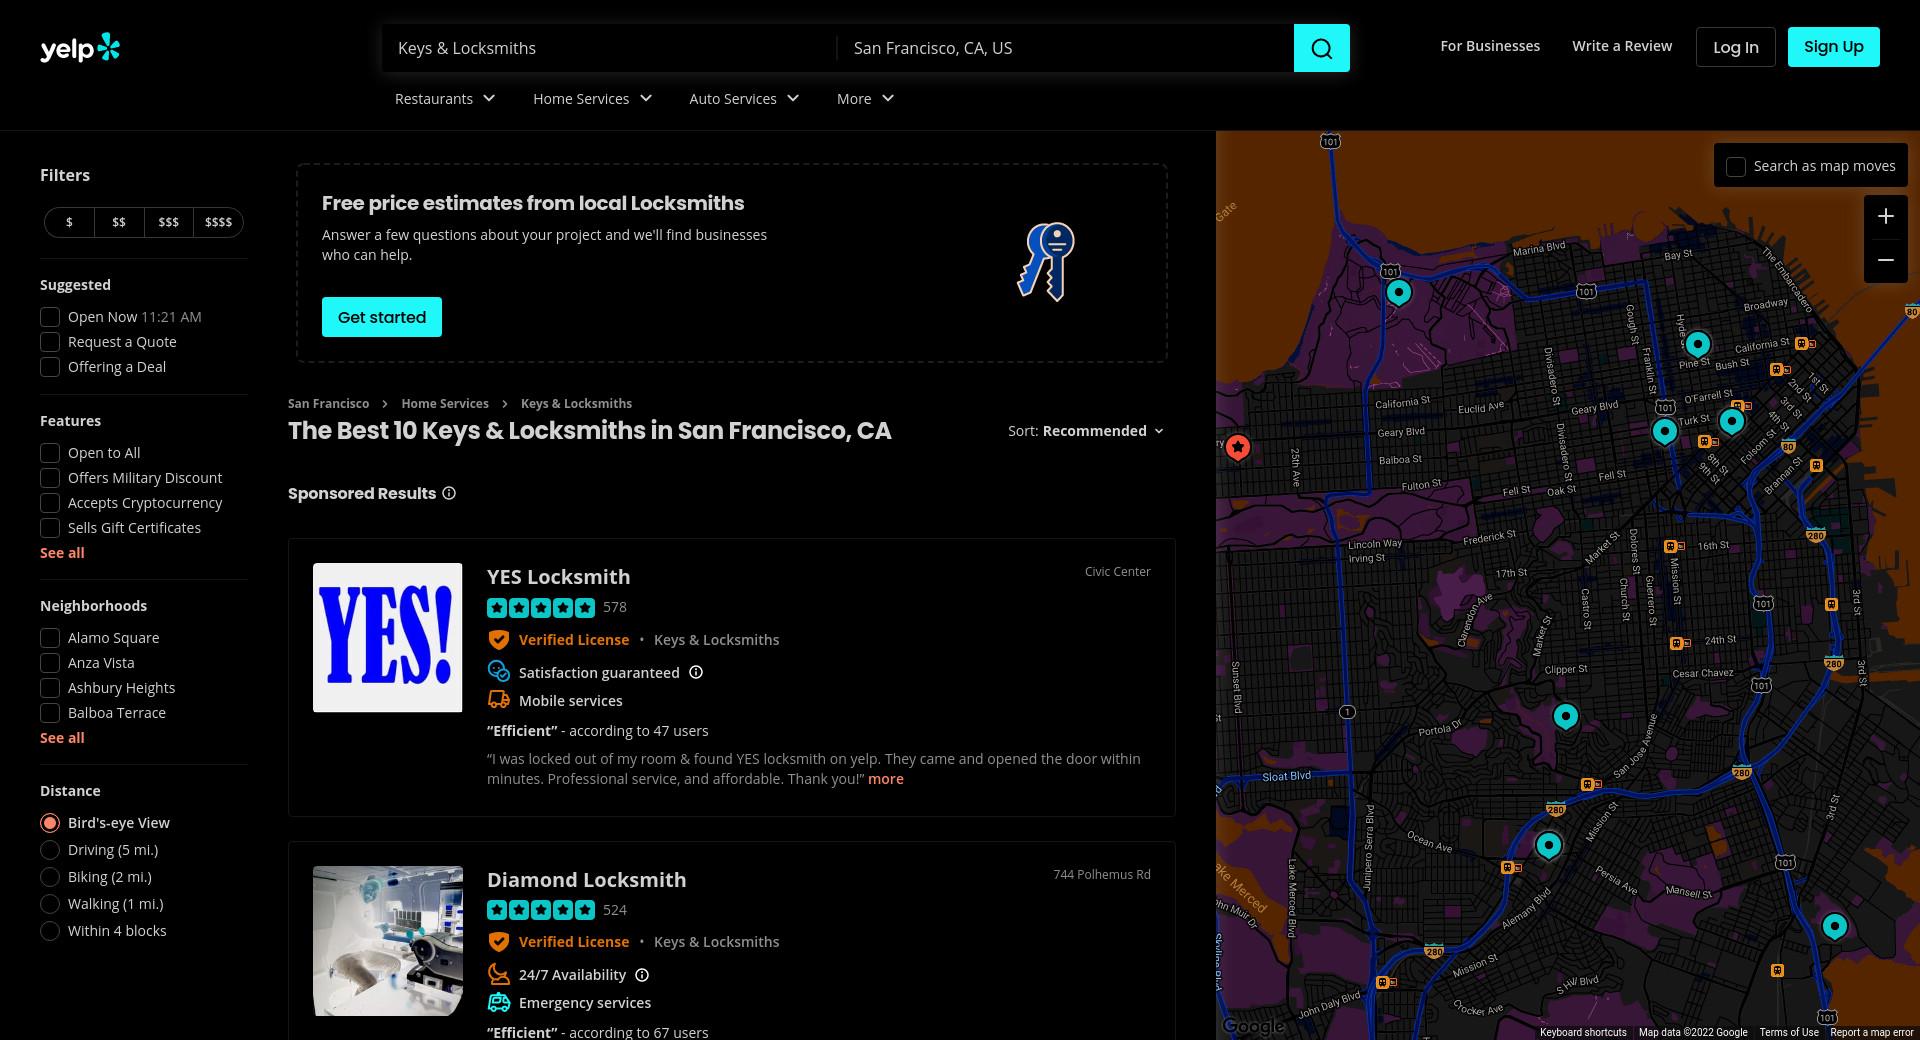Zoom in the map with plus button
The height and width of the screenshot is (1040, 1920).
pyautogui.click(x=1885, y=216)
